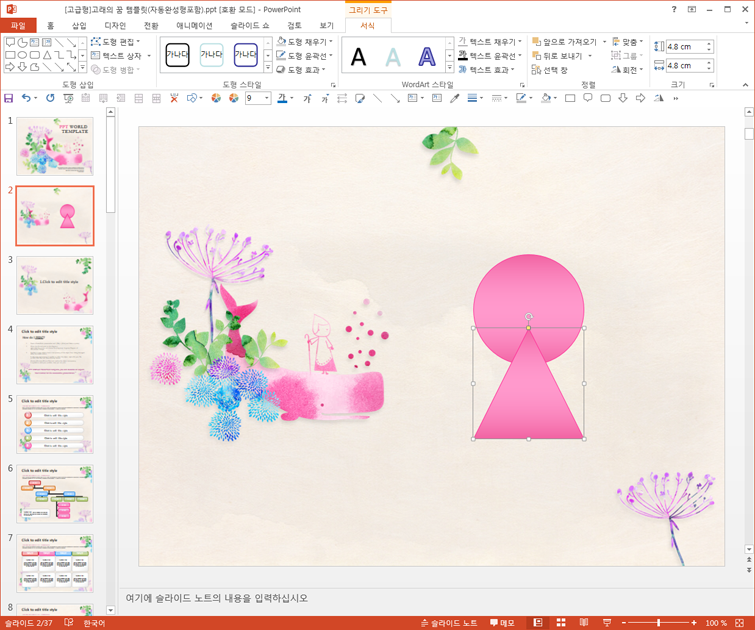Save the presentation from quick access toolbar
The image size is (755, 630).
pyautogui.click(x=9, y=98)
